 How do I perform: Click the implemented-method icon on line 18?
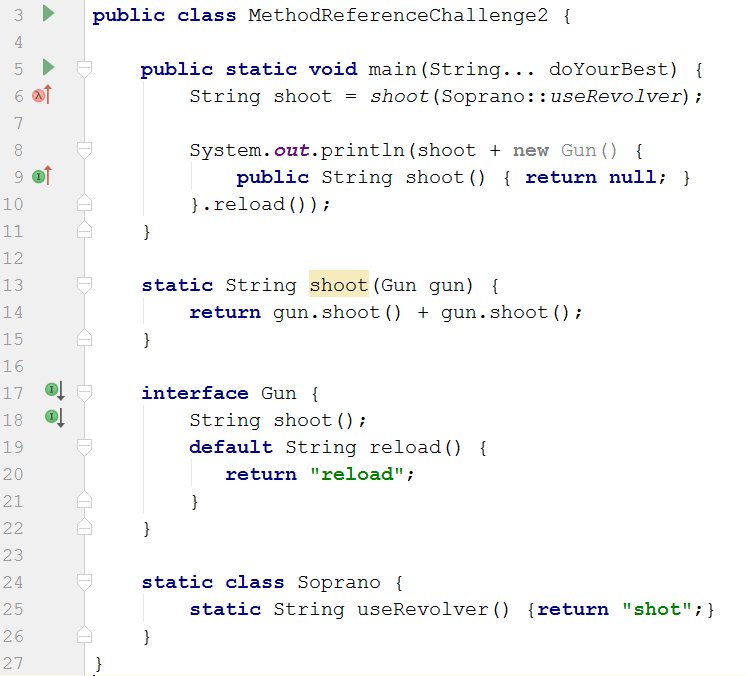(x=54, y=418)
